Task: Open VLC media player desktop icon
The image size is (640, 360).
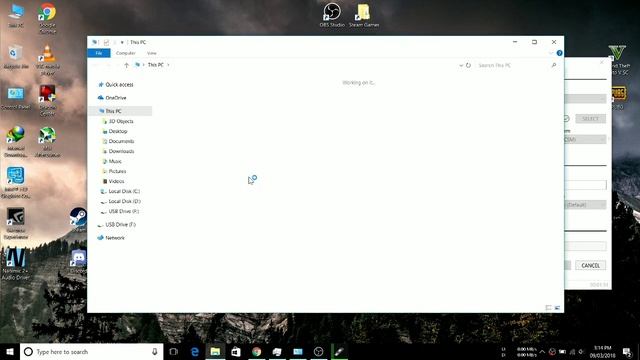Action: 47,60
